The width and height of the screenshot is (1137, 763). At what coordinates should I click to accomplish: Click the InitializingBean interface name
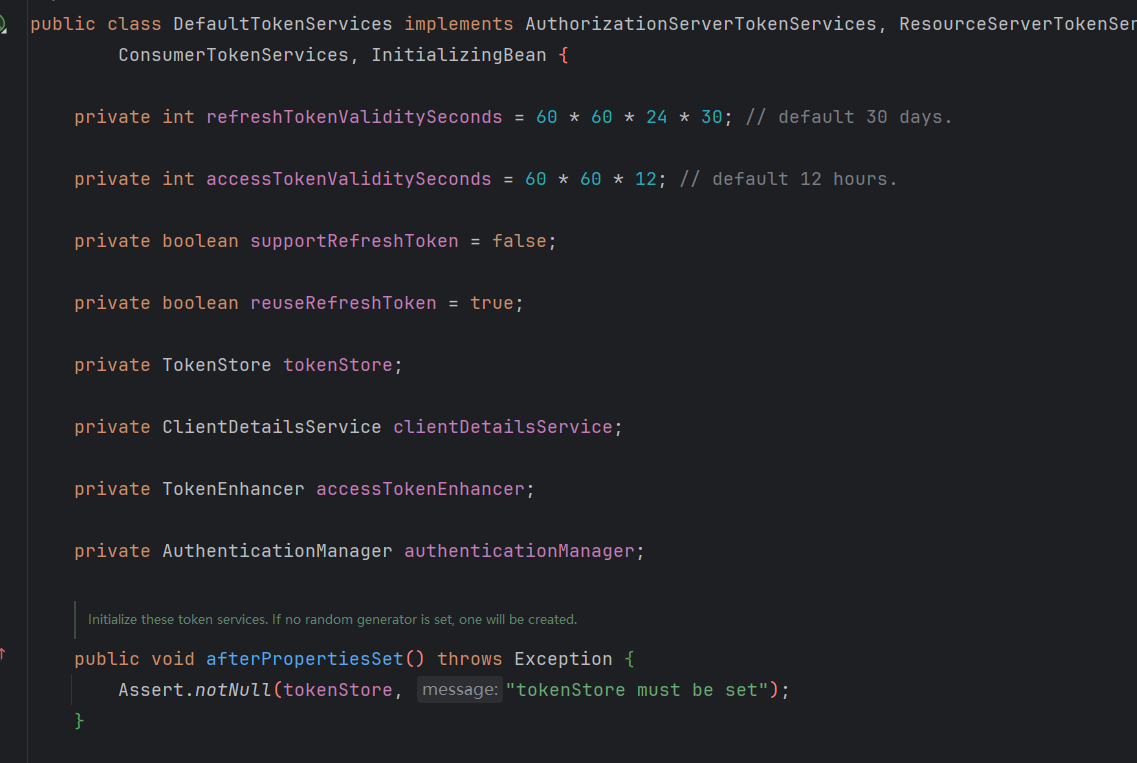pyautogui.click(x=459, y=55)
